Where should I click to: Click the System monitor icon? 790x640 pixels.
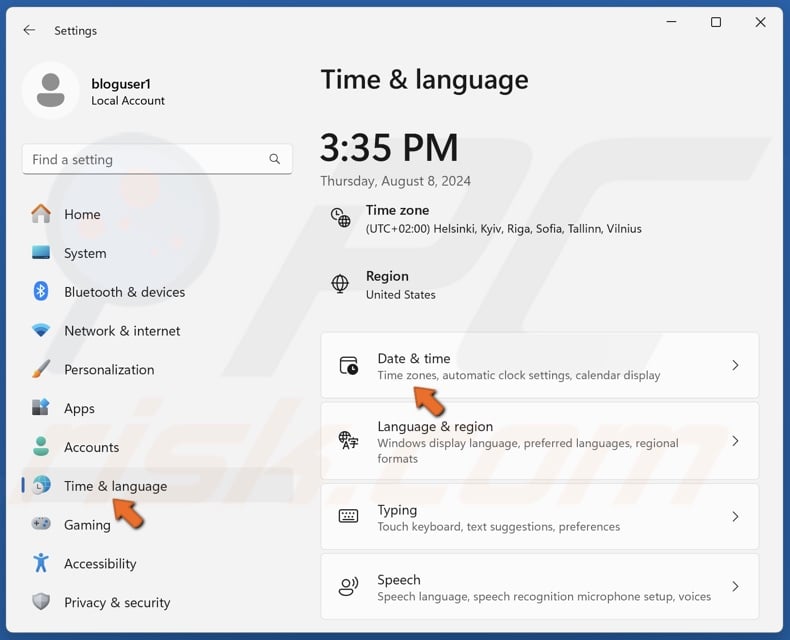(x=41, y=252)
